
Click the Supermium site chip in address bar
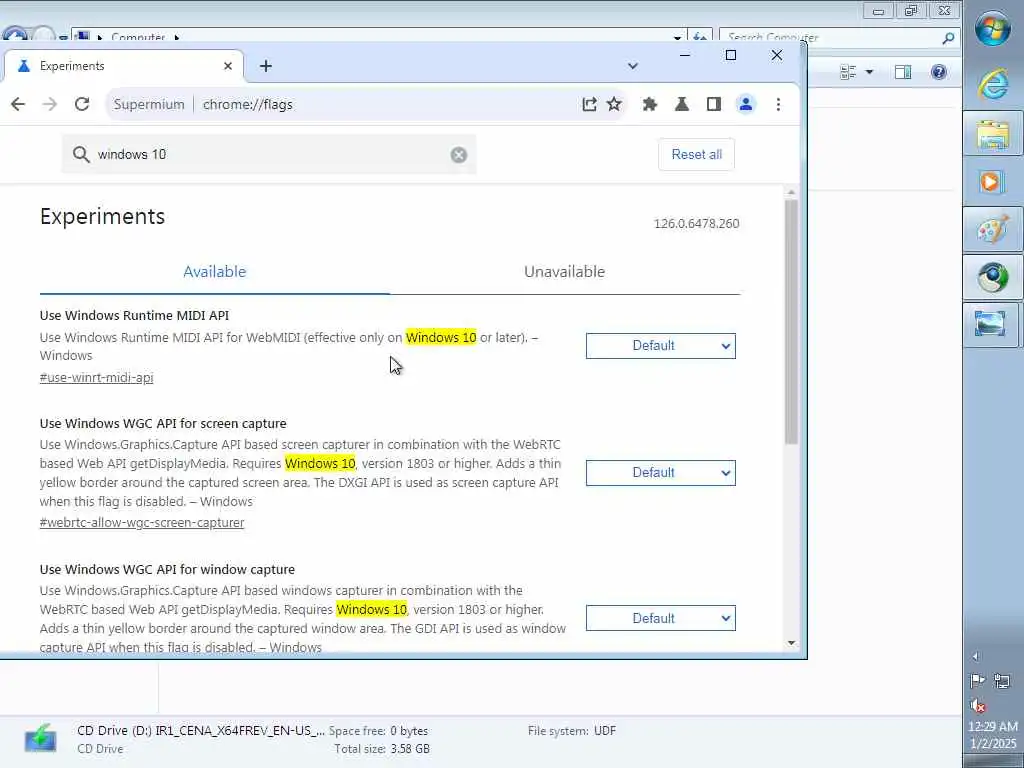pyautogui.click(x=149, y=104)
